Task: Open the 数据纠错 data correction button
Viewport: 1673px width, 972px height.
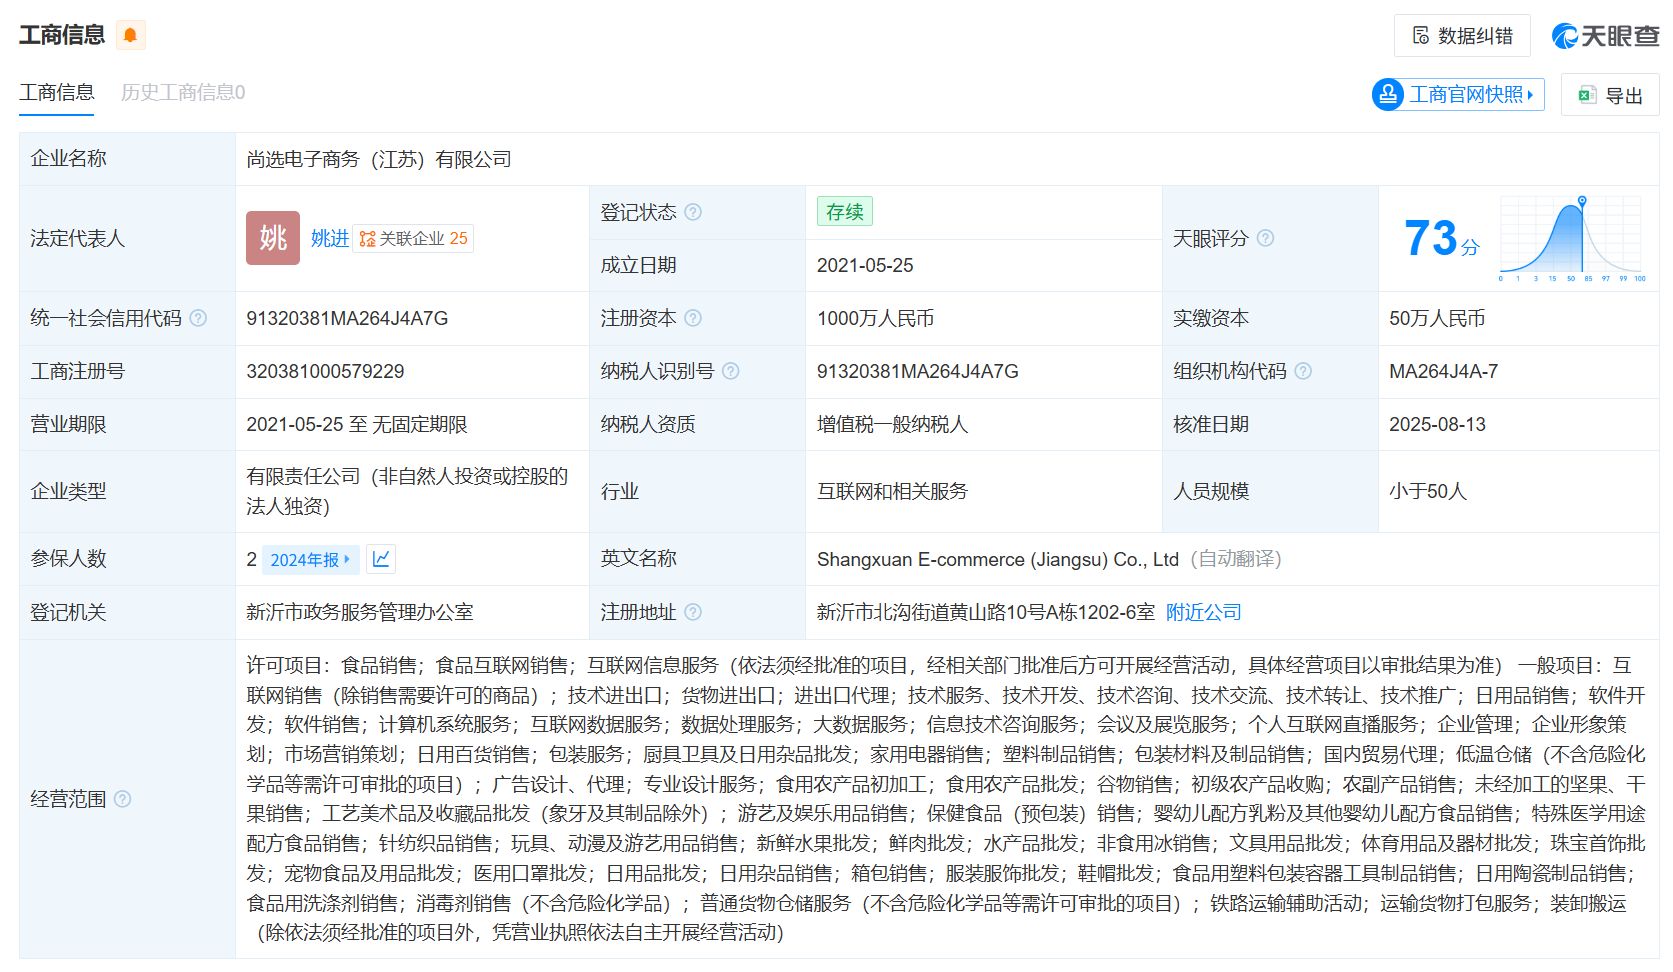Action: (1462, 36)
